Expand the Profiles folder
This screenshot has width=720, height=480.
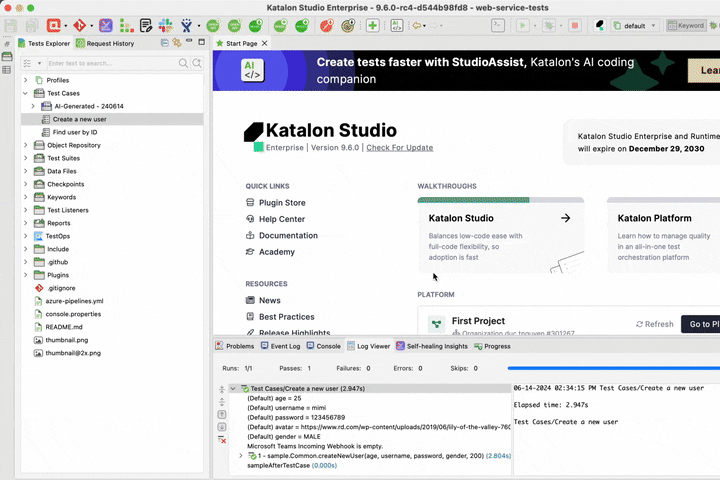coord(26,80)
